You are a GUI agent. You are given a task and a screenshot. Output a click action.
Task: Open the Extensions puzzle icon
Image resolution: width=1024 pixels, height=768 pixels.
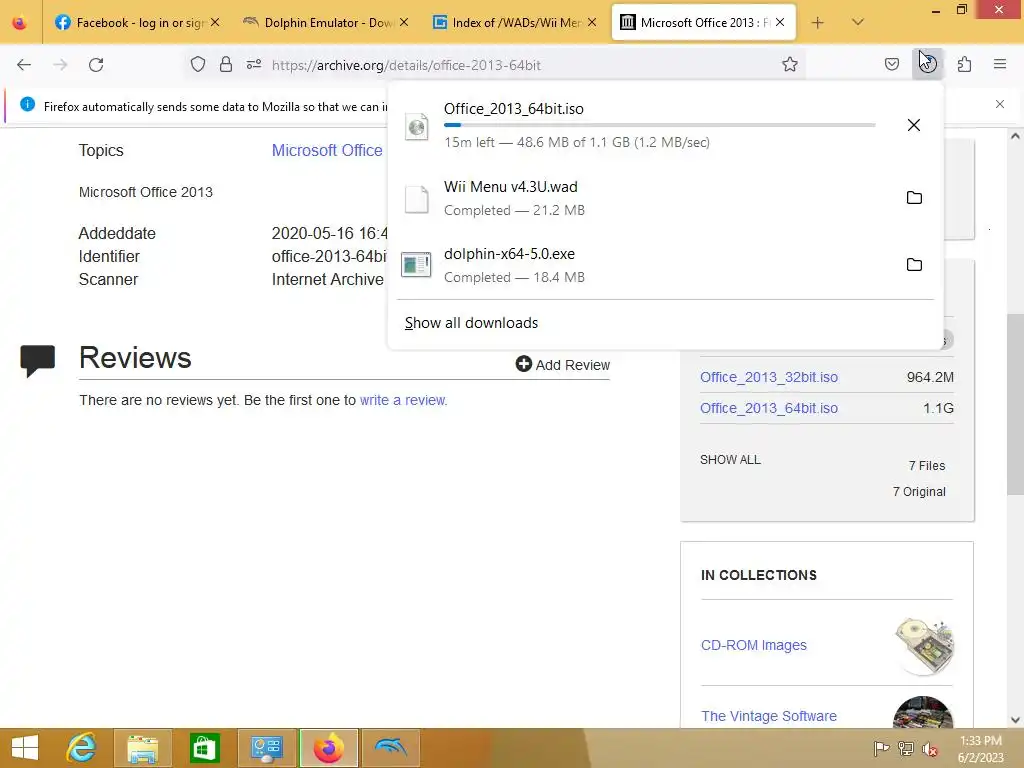coord(965,64)
